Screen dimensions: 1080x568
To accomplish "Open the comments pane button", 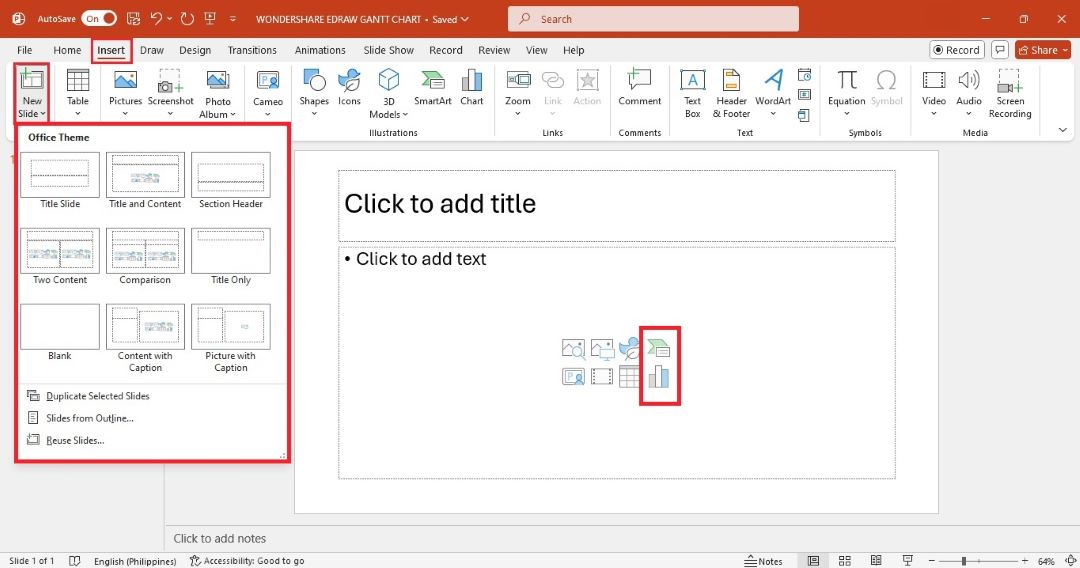I will tap(1000, 50).
